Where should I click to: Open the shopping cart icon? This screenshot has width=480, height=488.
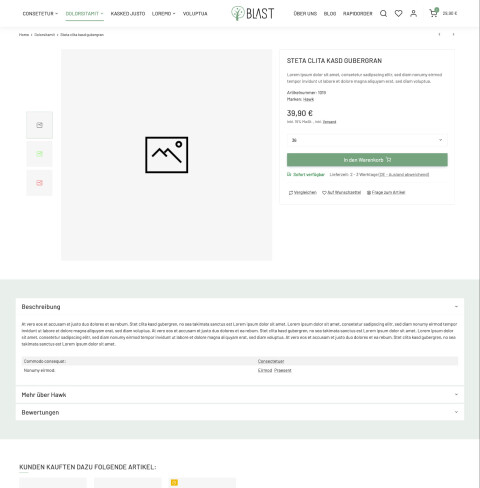pyautogui.click(x=433, y=13)
